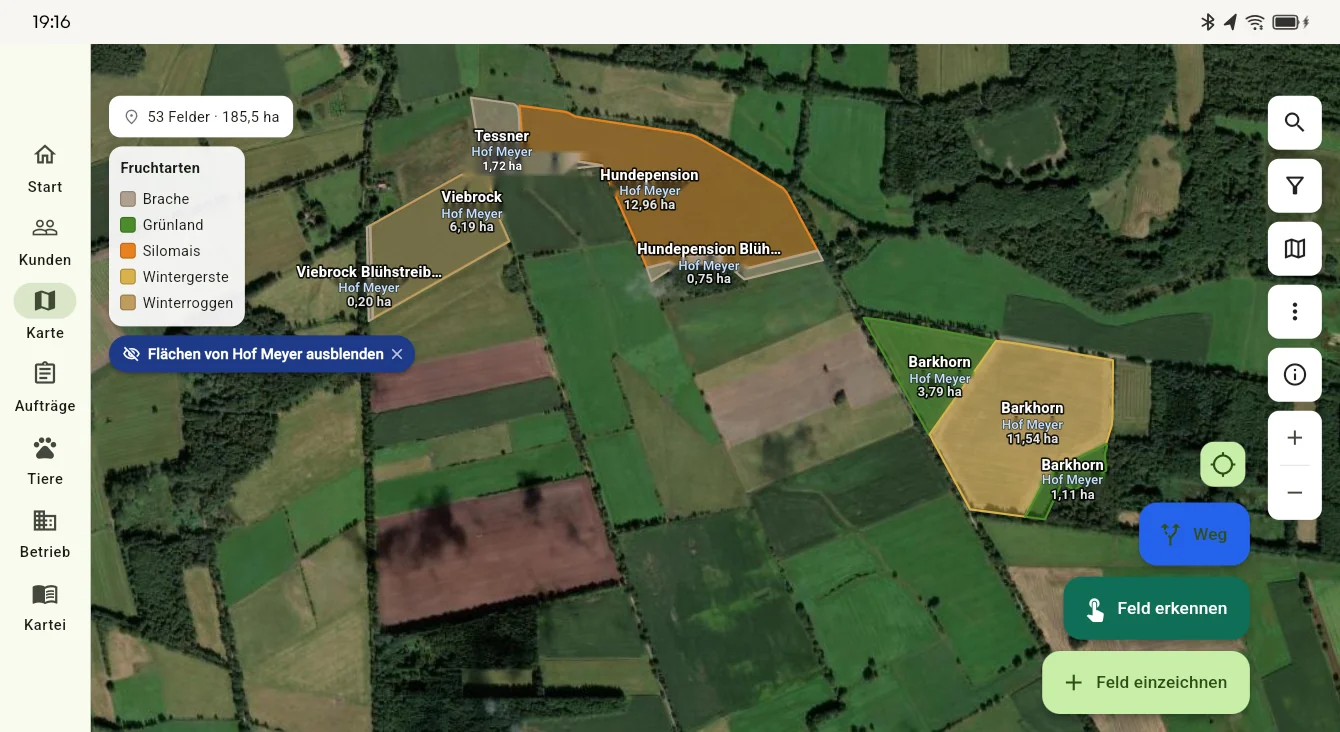Image resolution: width=1340 pixels, height=732 pixels.
Task: Select the Tessner field on the map
Action: (x=502, y=150)
